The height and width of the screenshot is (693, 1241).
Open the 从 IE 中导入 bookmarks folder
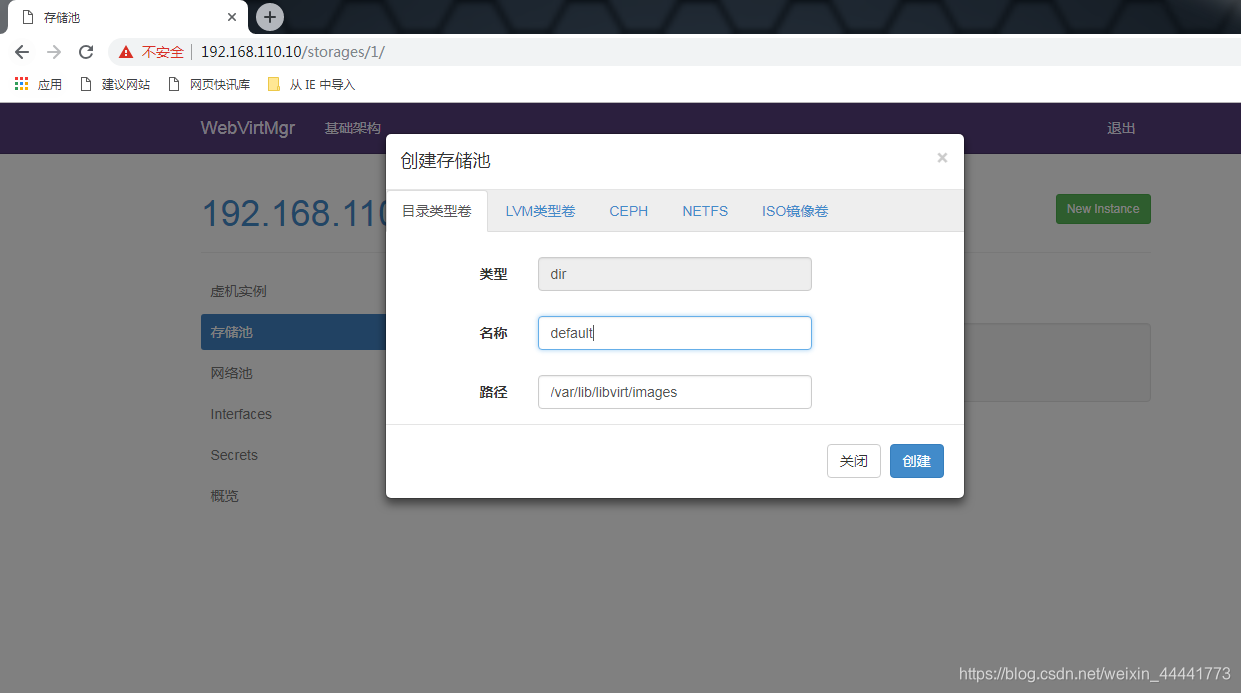(x=311, y=84)
